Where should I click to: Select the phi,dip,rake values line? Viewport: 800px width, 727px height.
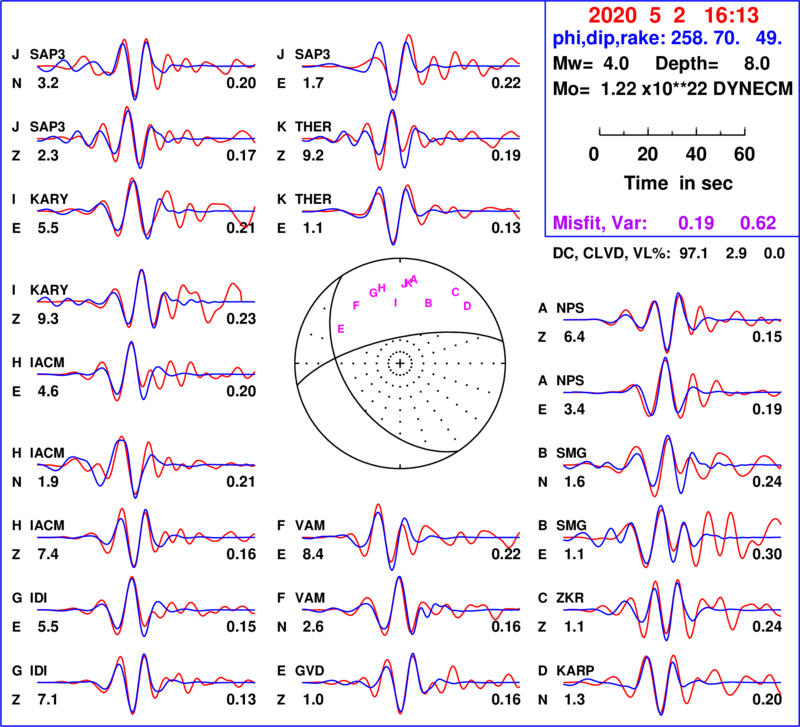667,38
